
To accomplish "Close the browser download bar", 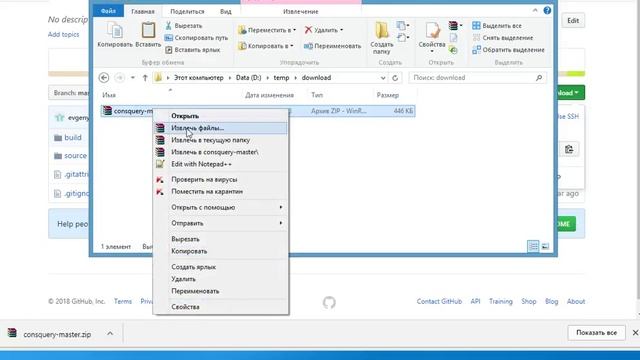I will pos(635,333).
